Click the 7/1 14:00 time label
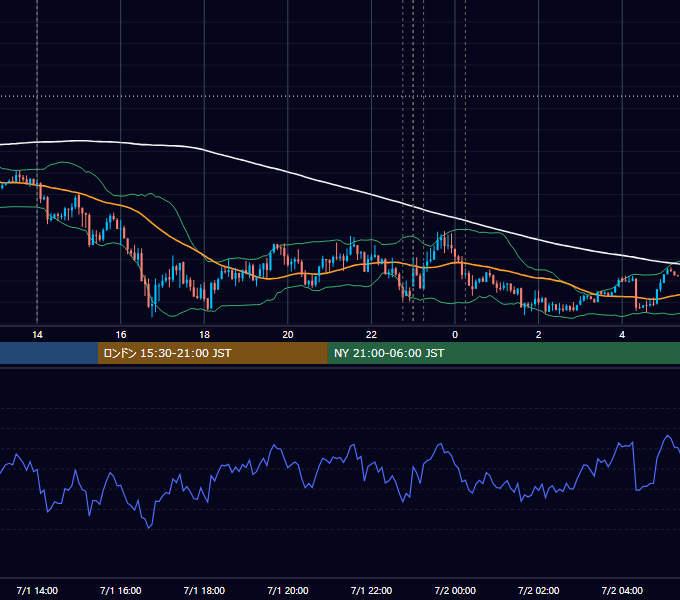The height and width of the screenshot is (600, 680). point(37,590)
